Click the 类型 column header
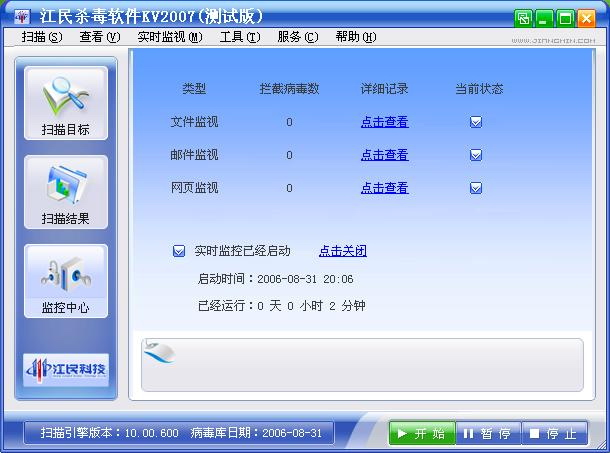 click(194, 89)
